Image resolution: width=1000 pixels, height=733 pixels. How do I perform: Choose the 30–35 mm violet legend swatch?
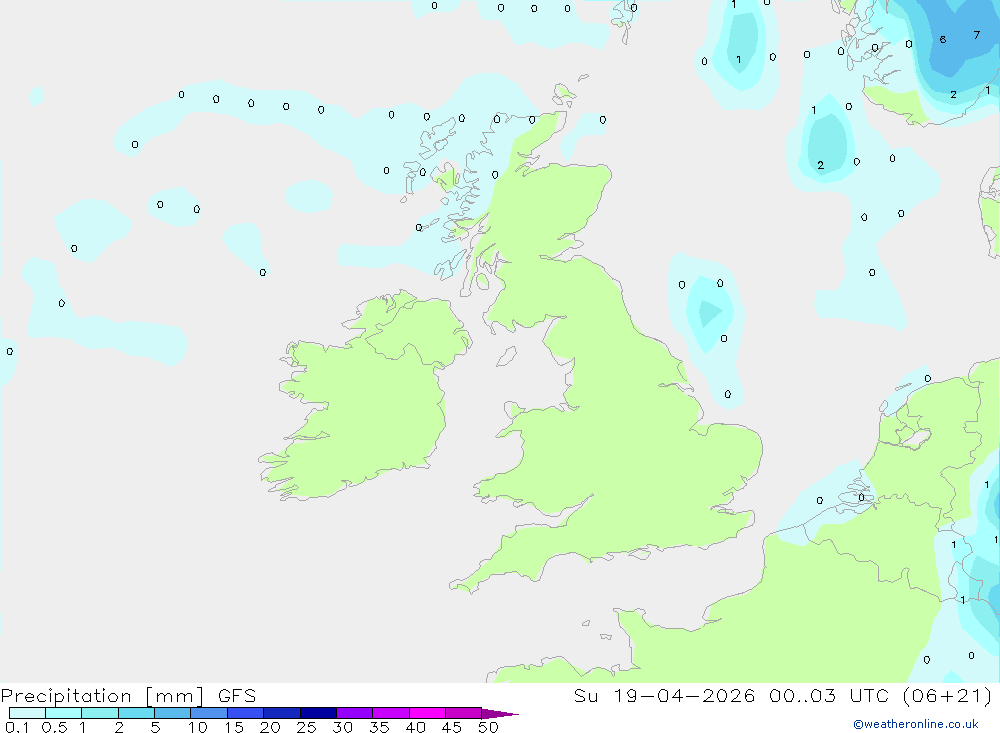coord(355,713)
